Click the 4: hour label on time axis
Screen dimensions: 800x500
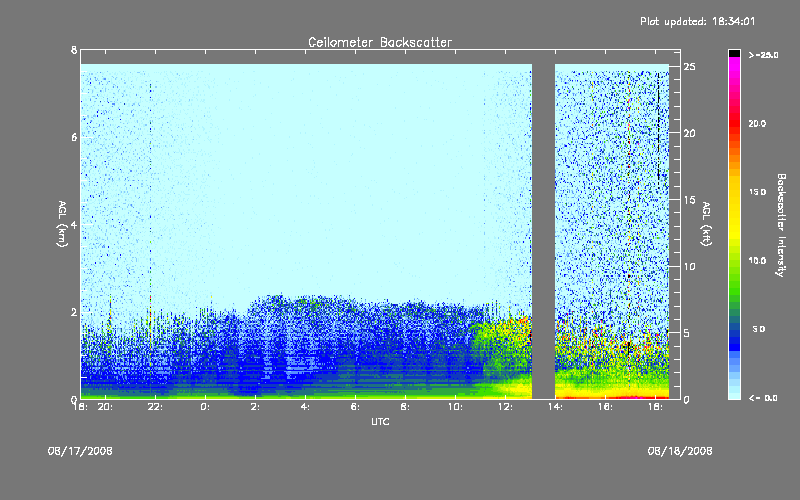click(x=305, y=407)
